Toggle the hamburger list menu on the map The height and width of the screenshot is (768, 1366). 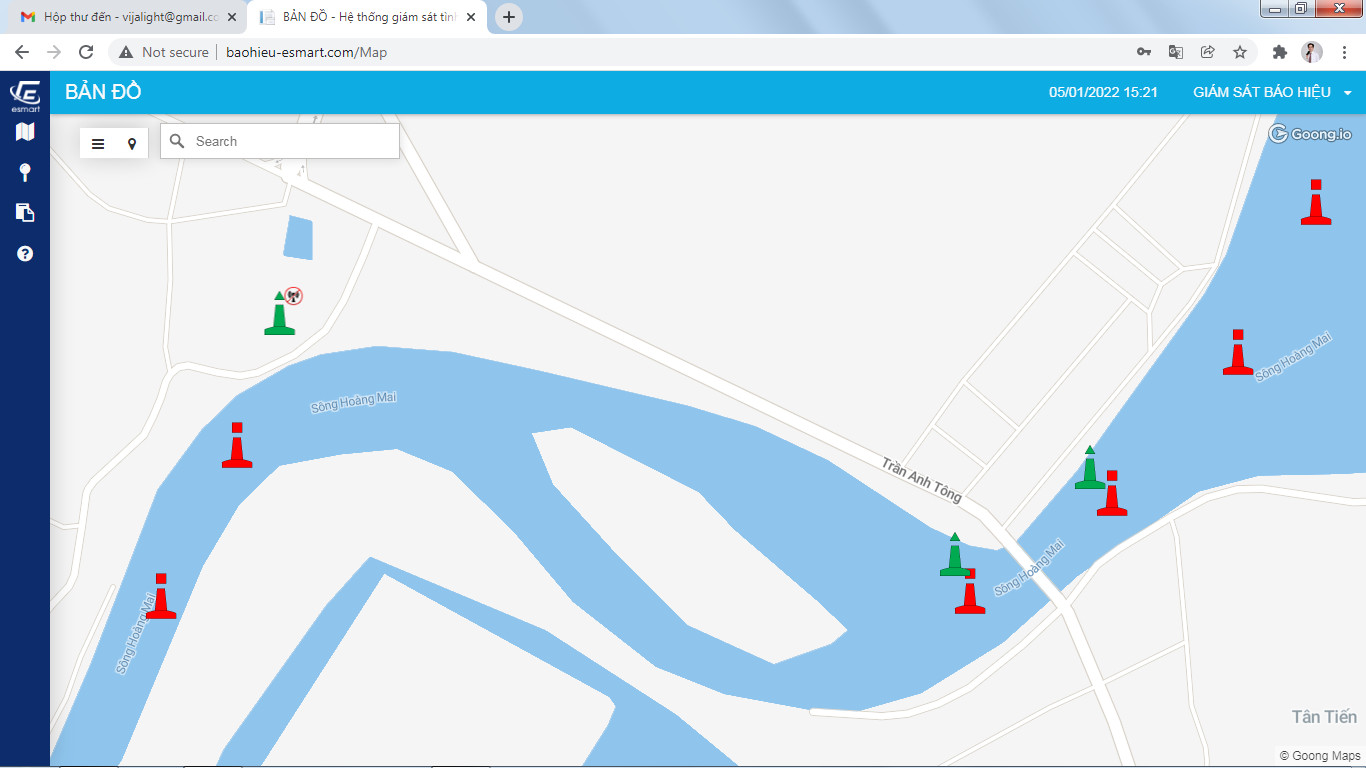tap(98, 143)
